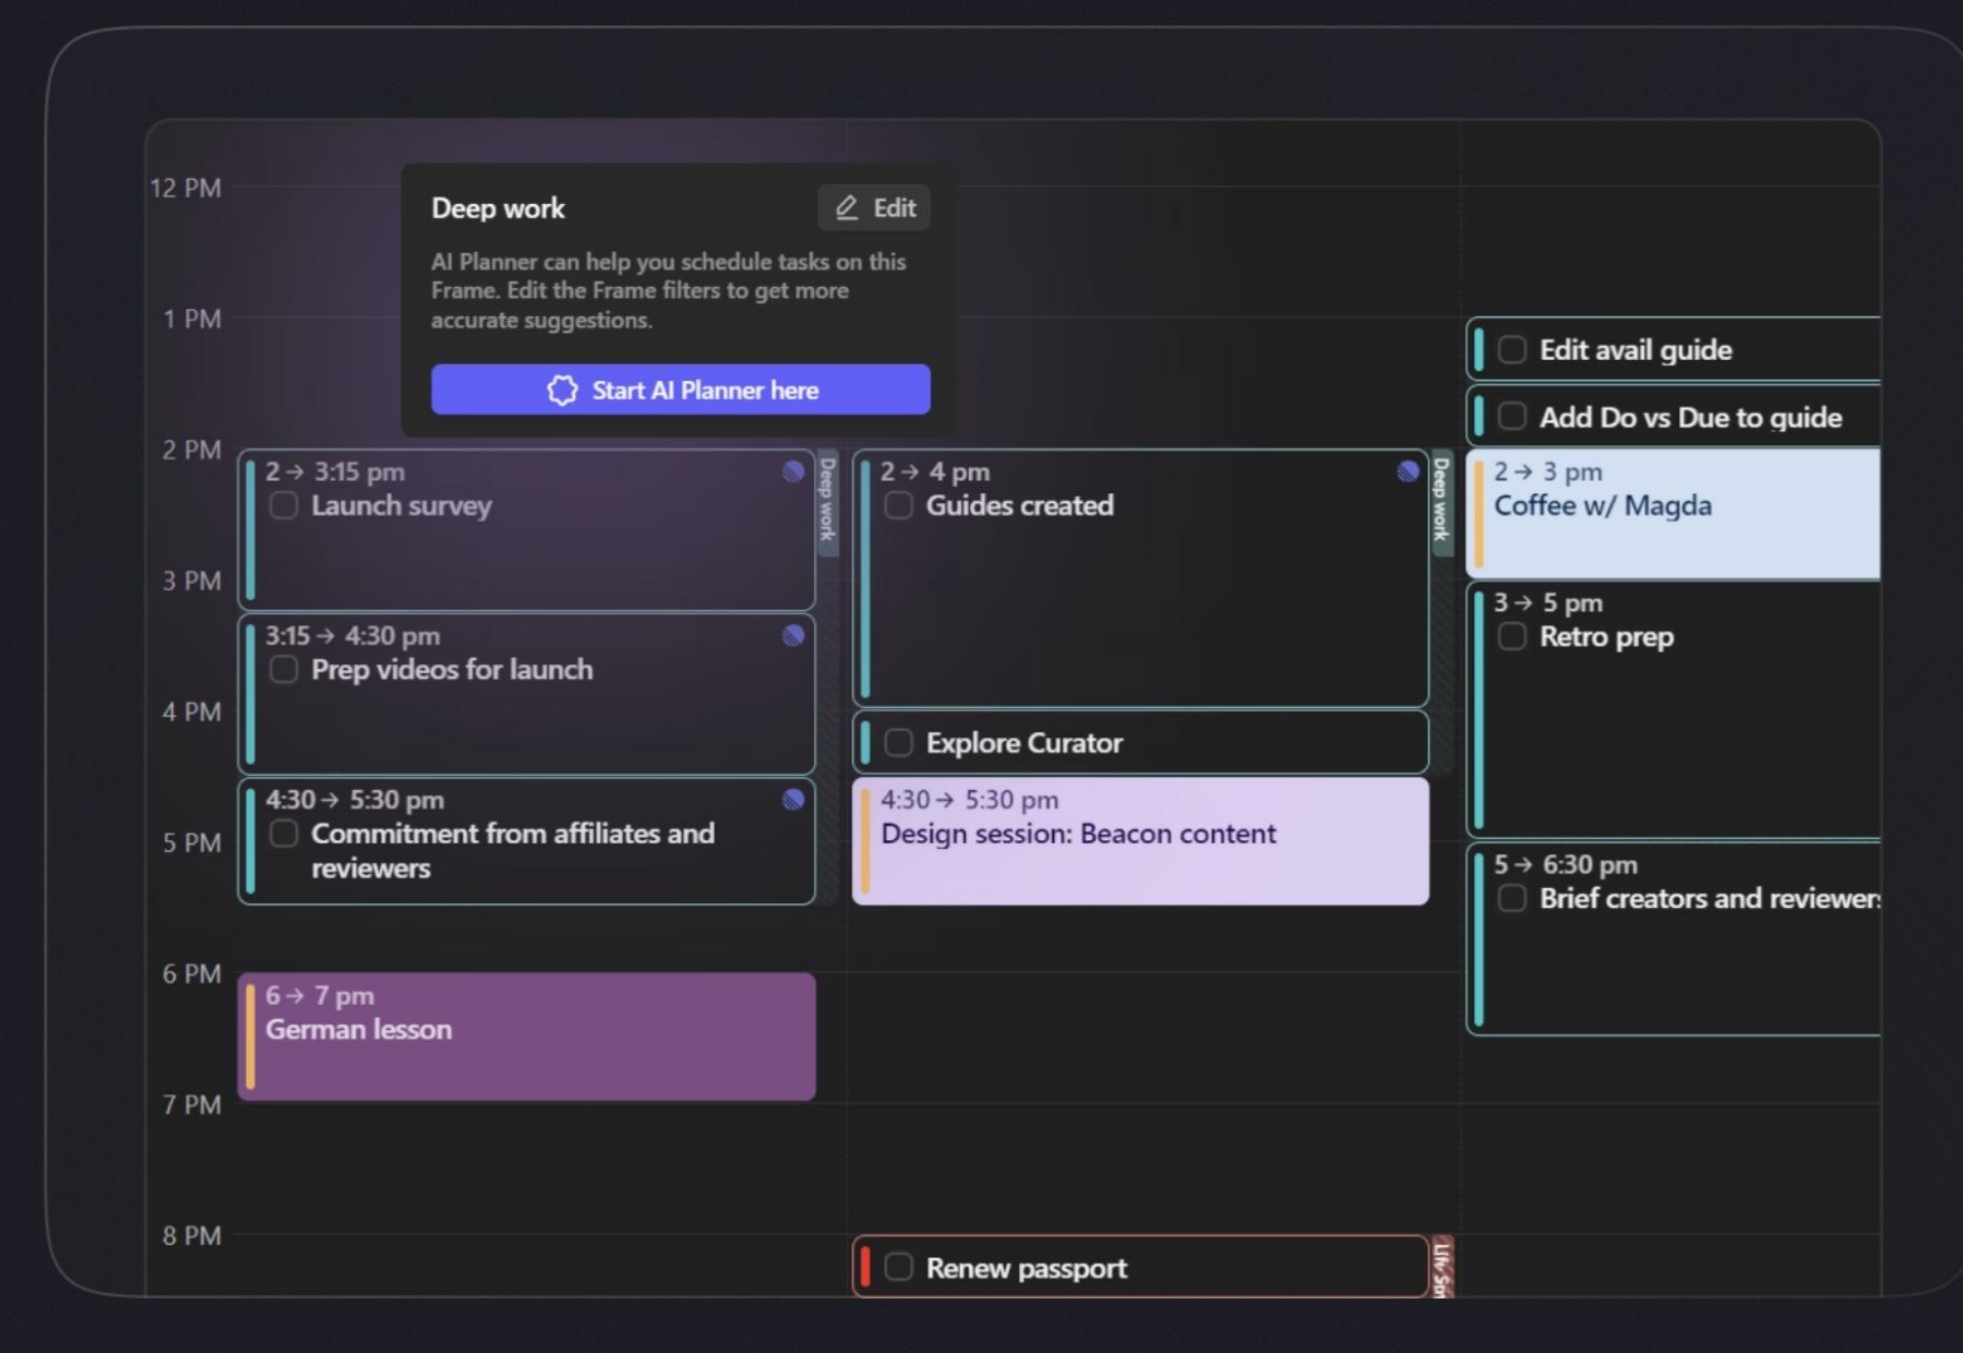Click the Retro prep task title
The width and height of the screenshot is (1963, 1353).
1607,637
